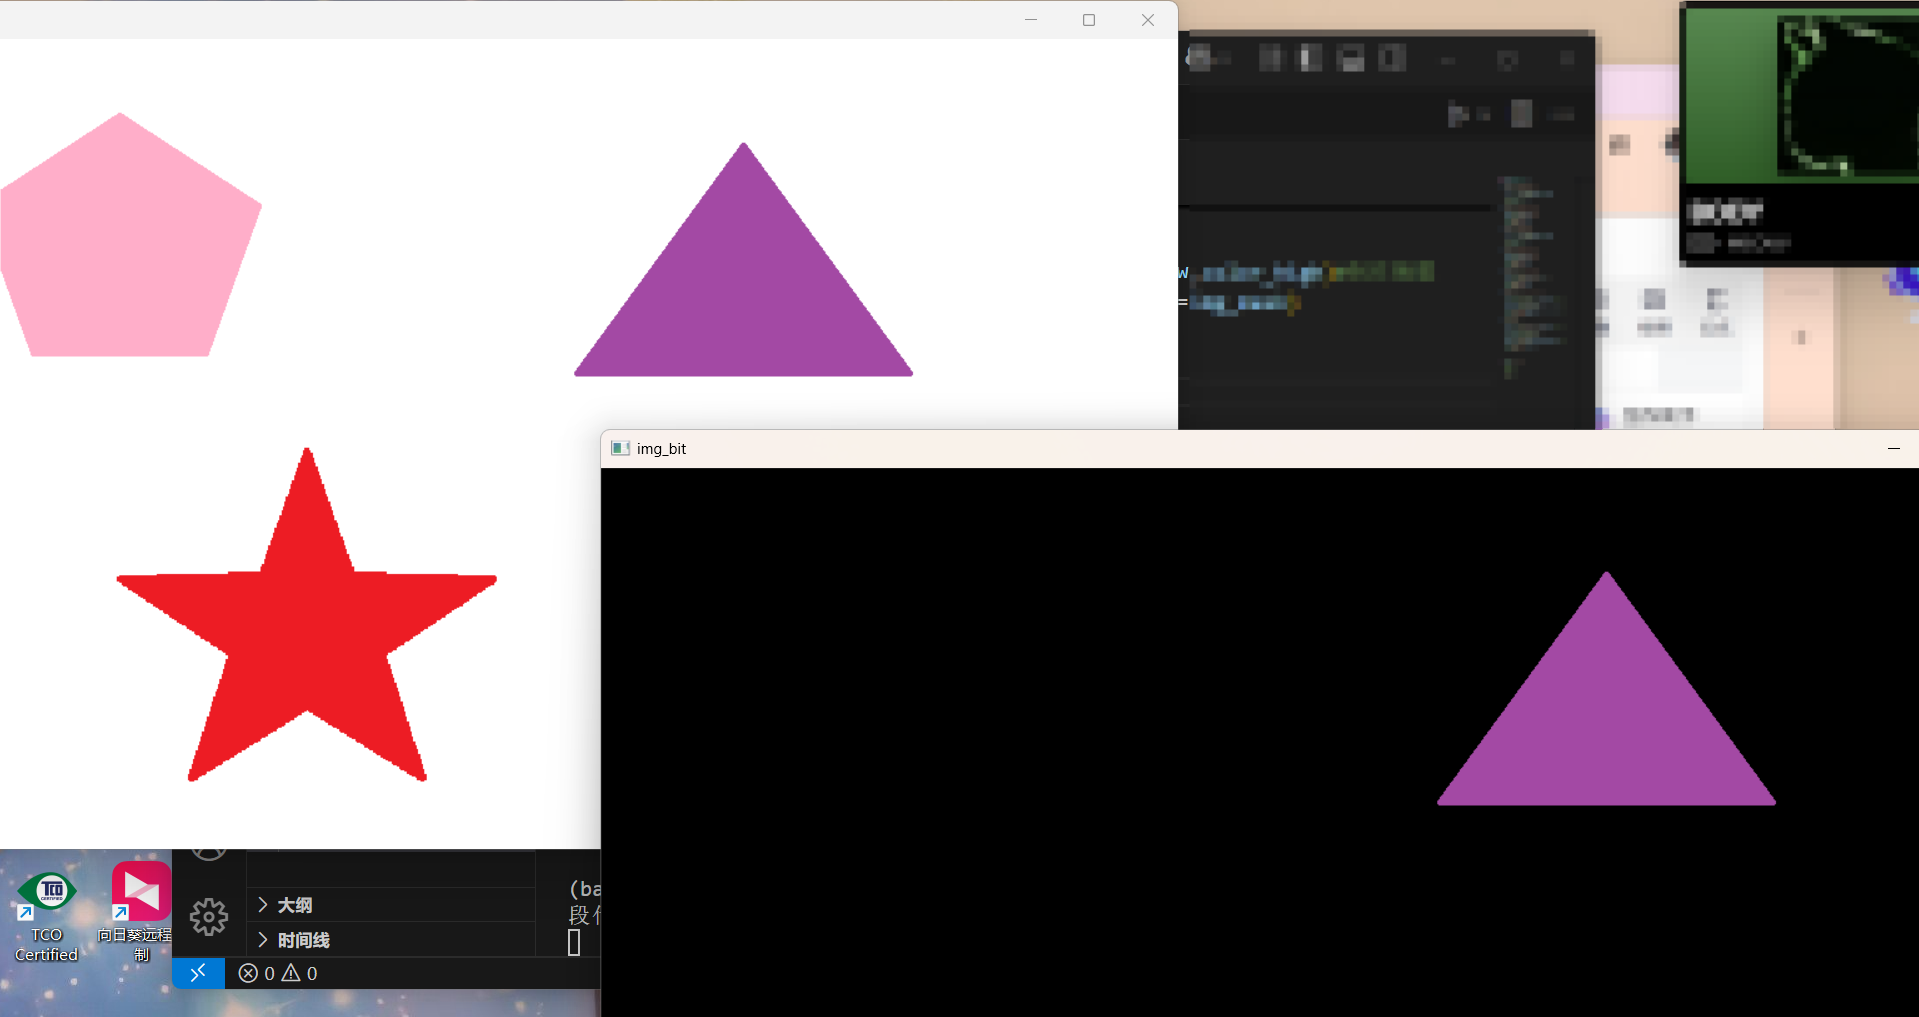This screenshot has height=1017, width=1919.
Task: Expand the 大纲 outline section
Action: tap(390, 905)
